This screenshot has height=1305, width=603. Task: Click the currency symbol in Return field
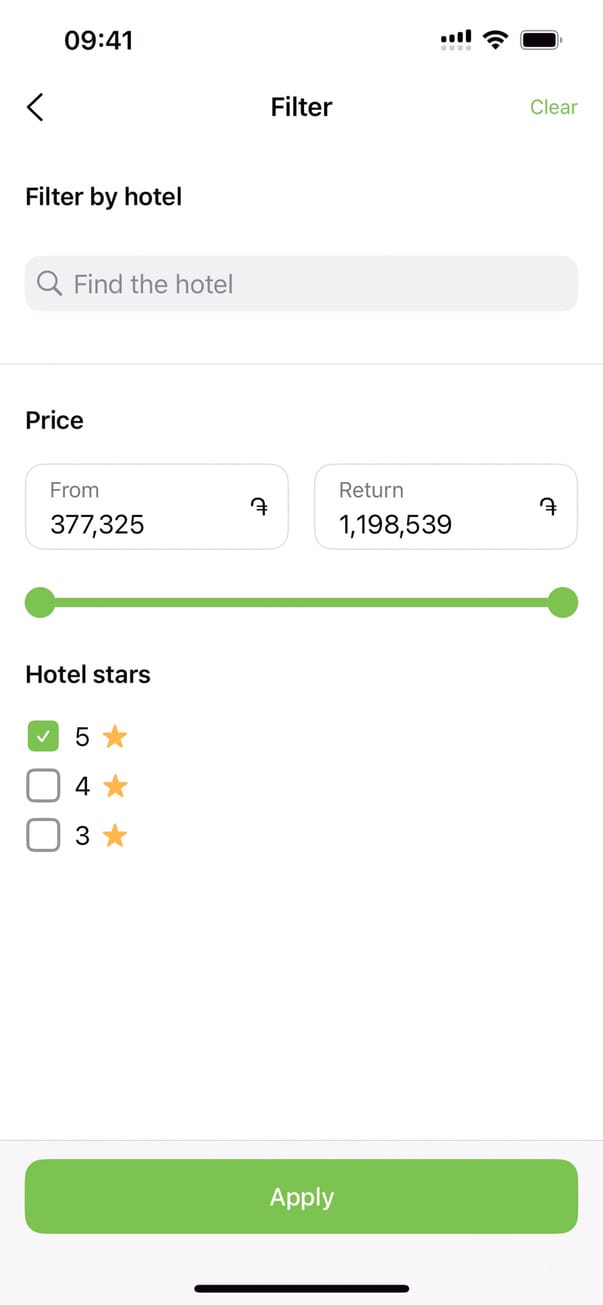click(x=548, y=507)
